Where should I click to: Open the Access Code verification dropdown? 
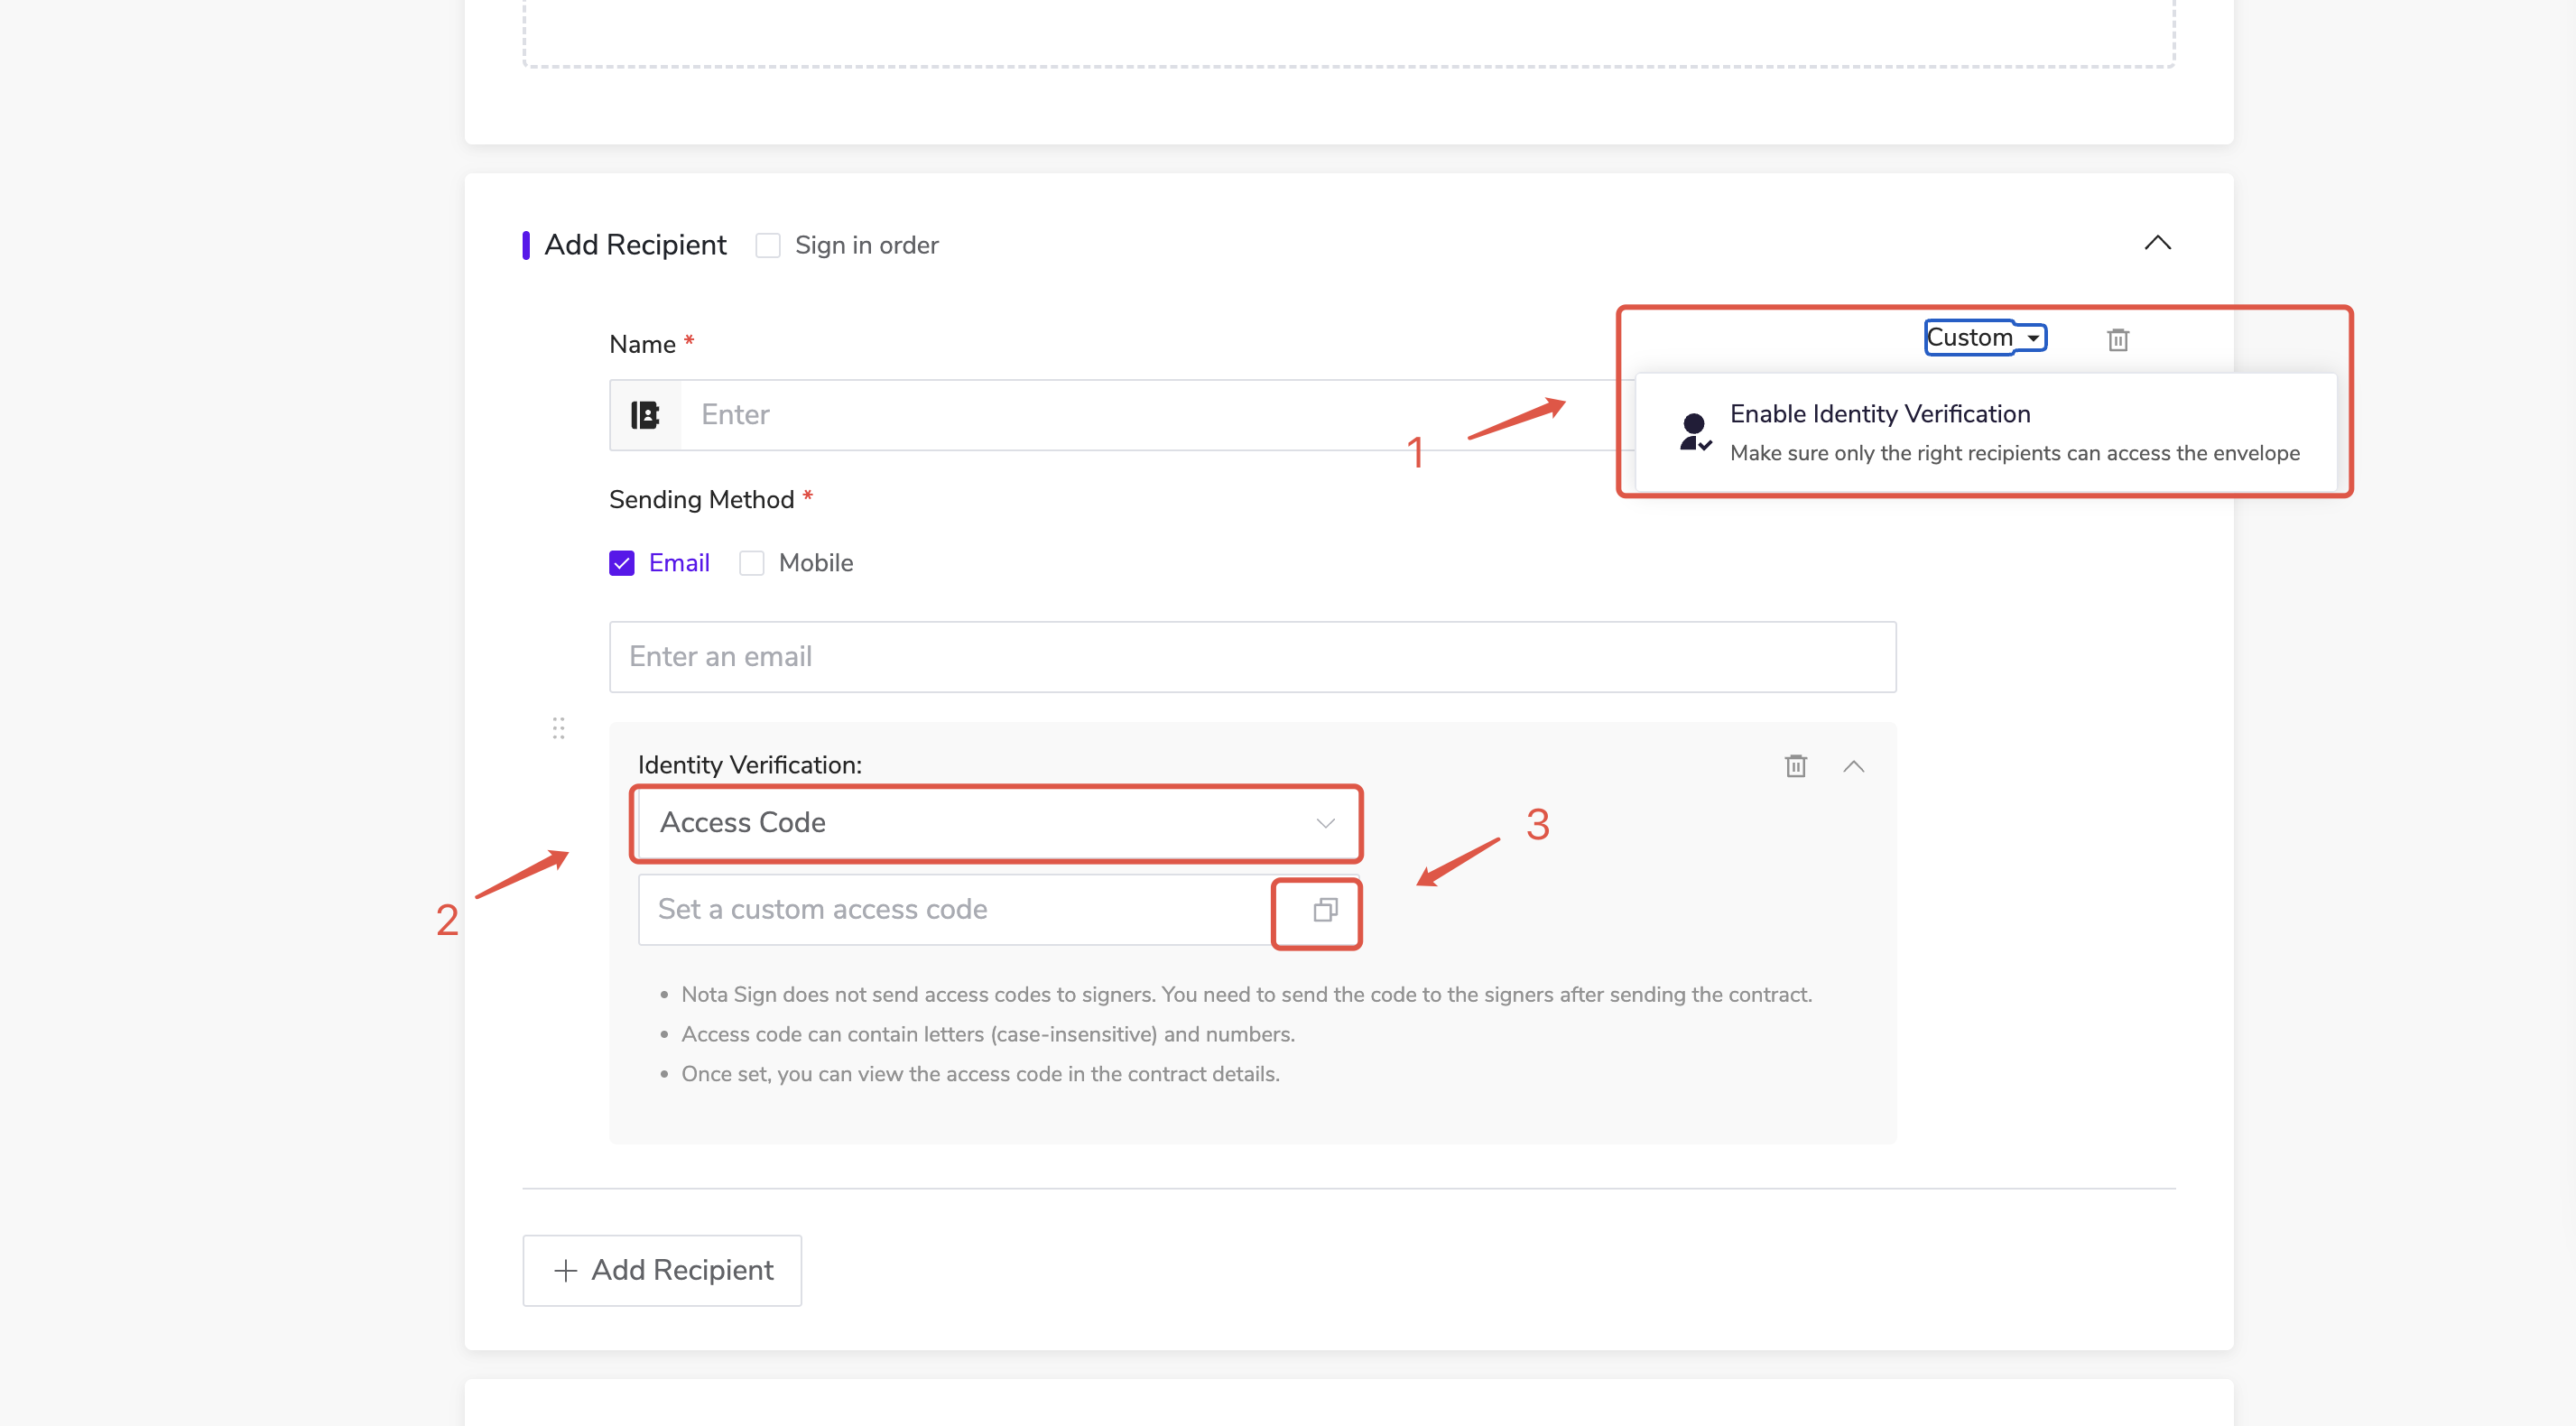tap(996, 823)
